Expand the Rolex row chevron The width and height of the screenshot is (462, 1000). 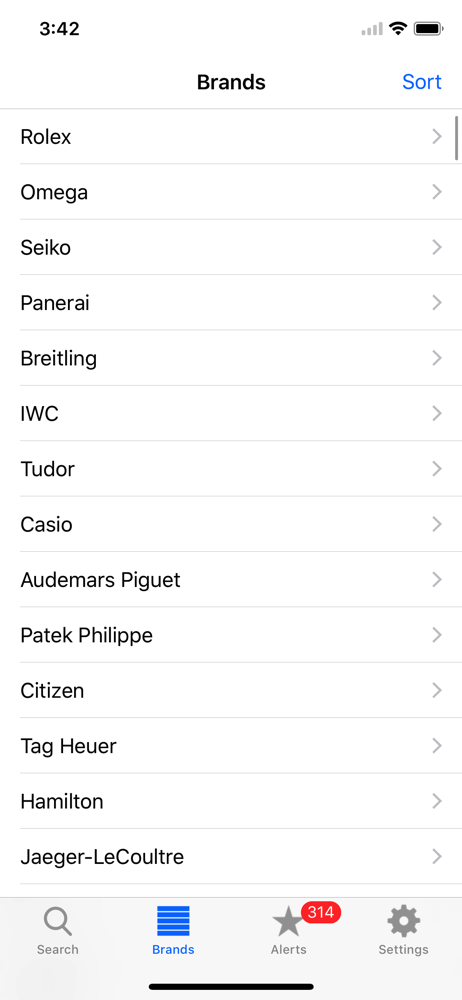[x=437, y=136]
